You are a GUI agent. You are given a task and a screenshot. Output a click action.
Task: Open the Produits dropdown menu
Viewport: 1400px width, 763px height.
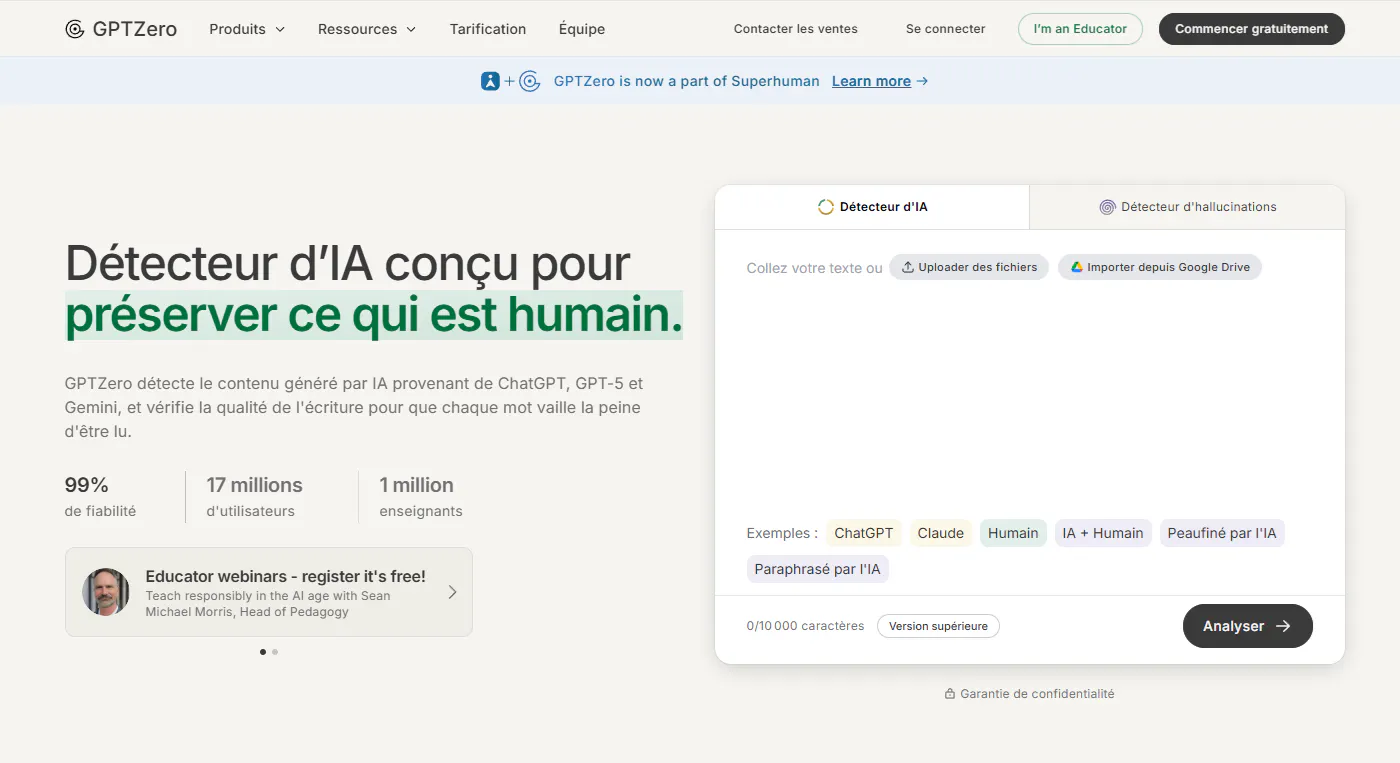tap(247, 29)
